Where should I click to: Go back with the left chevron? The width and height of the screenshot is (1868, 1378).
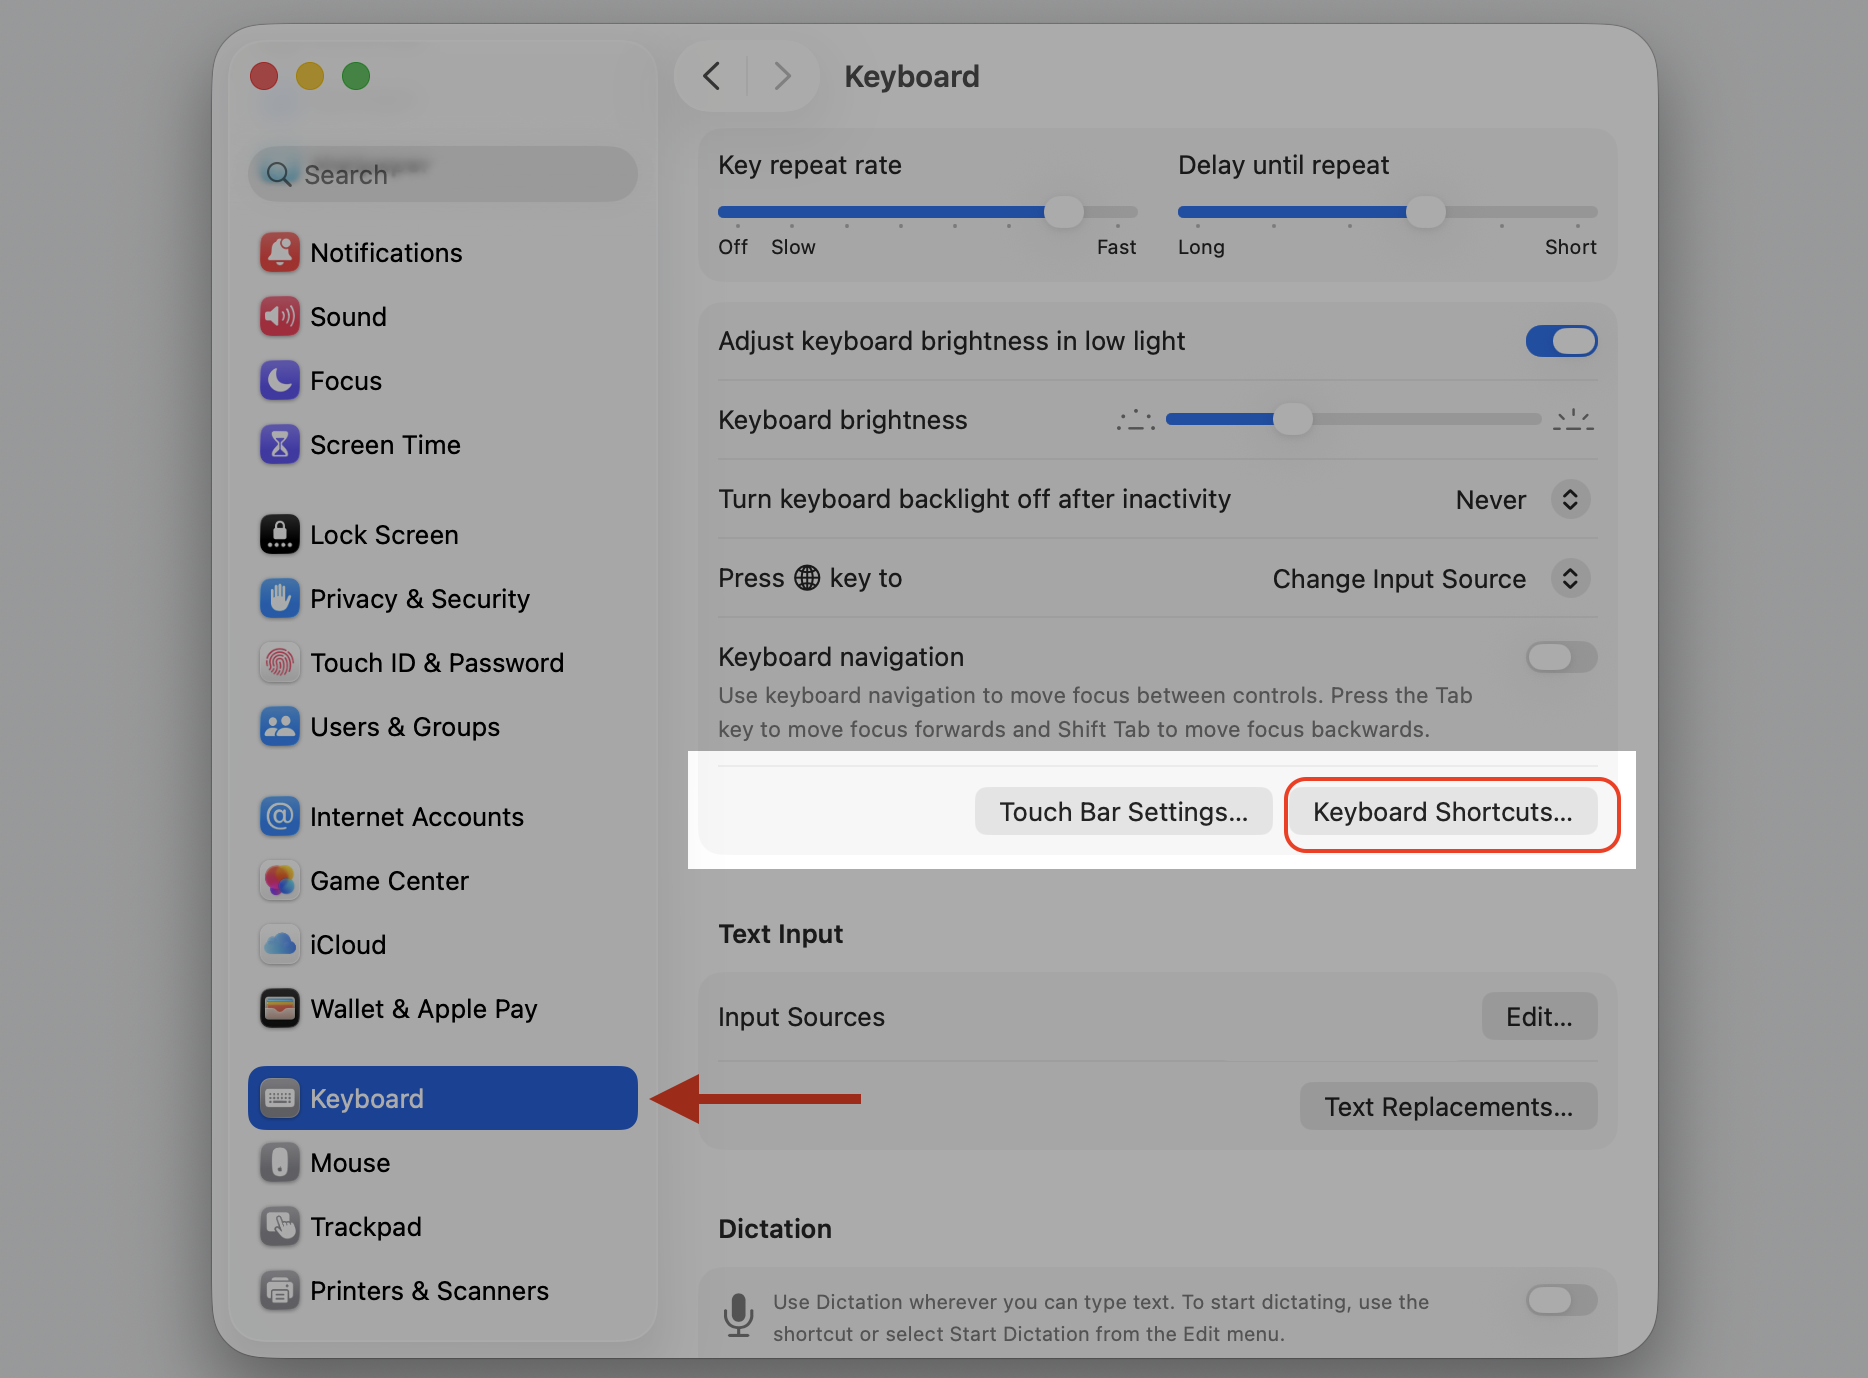[712, 76]
